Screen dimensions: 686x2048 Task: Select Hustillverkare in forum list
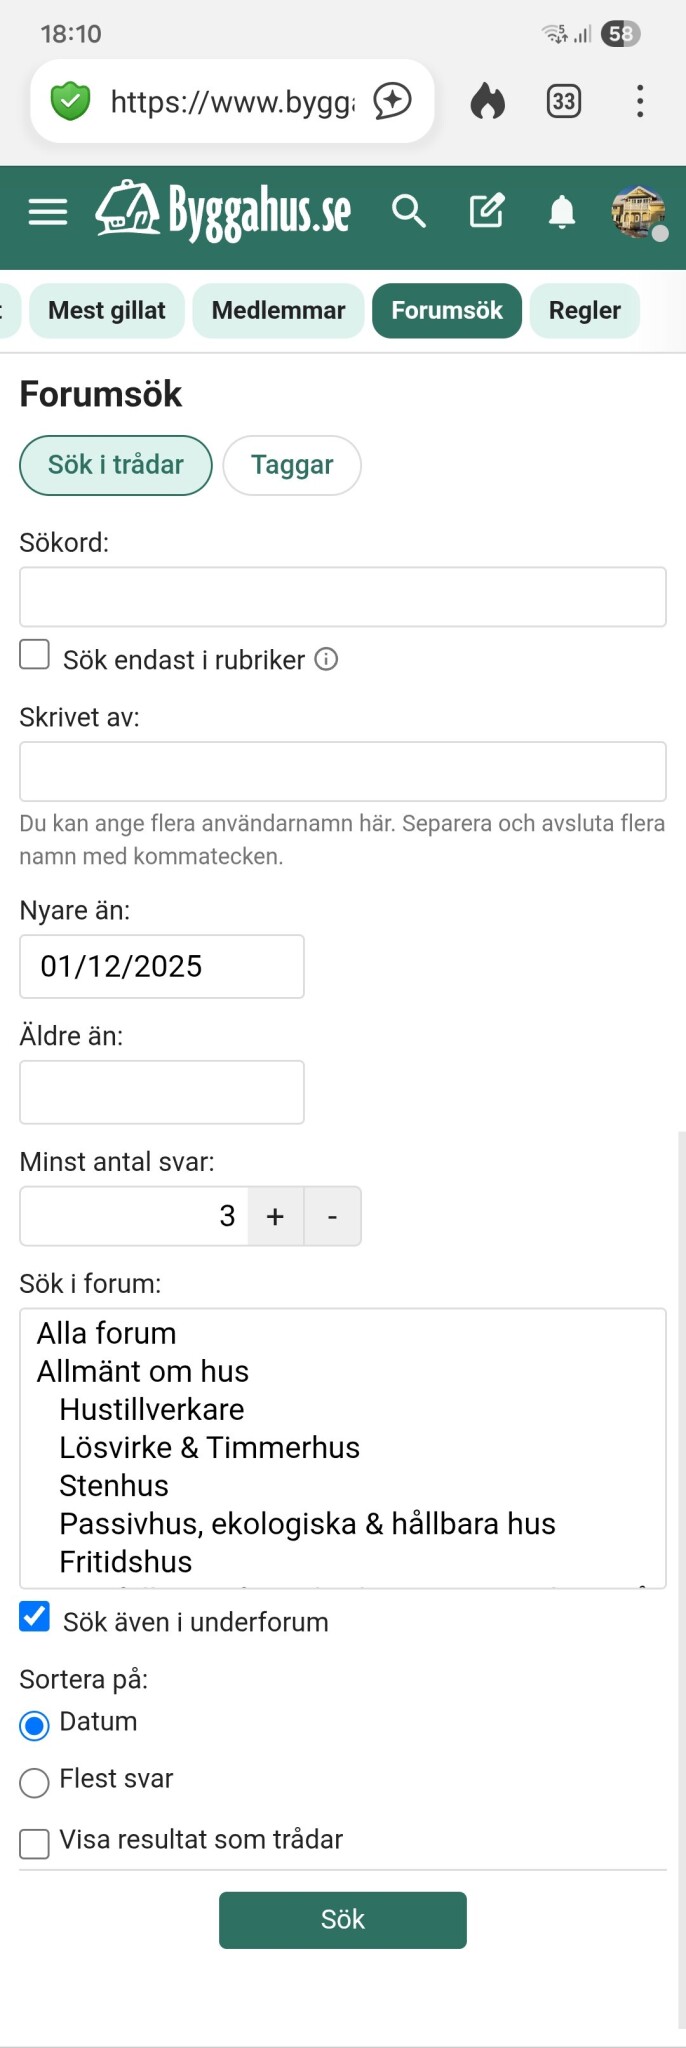tap(152, 1409)
